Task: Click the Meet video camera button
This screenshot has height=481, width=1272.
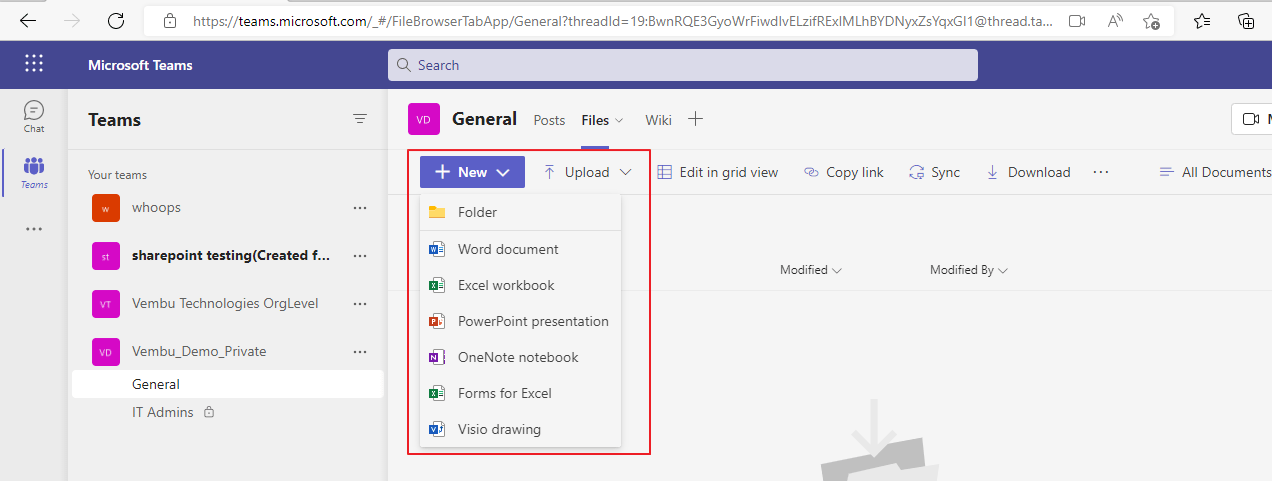Action: click(1251, 119)
